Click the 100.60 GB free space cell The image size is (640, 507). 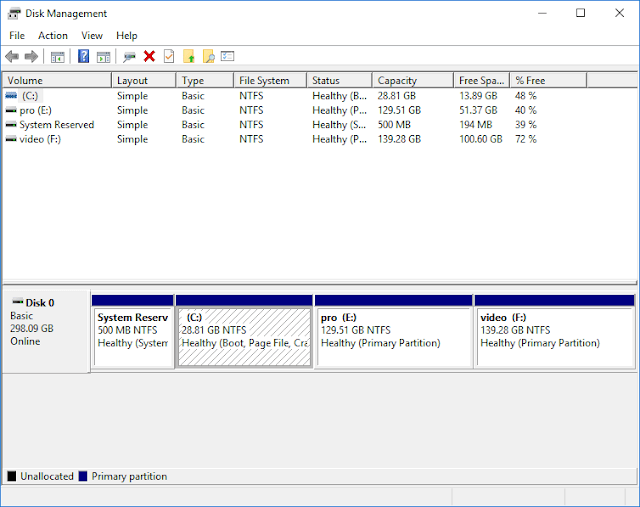point(481,139)
